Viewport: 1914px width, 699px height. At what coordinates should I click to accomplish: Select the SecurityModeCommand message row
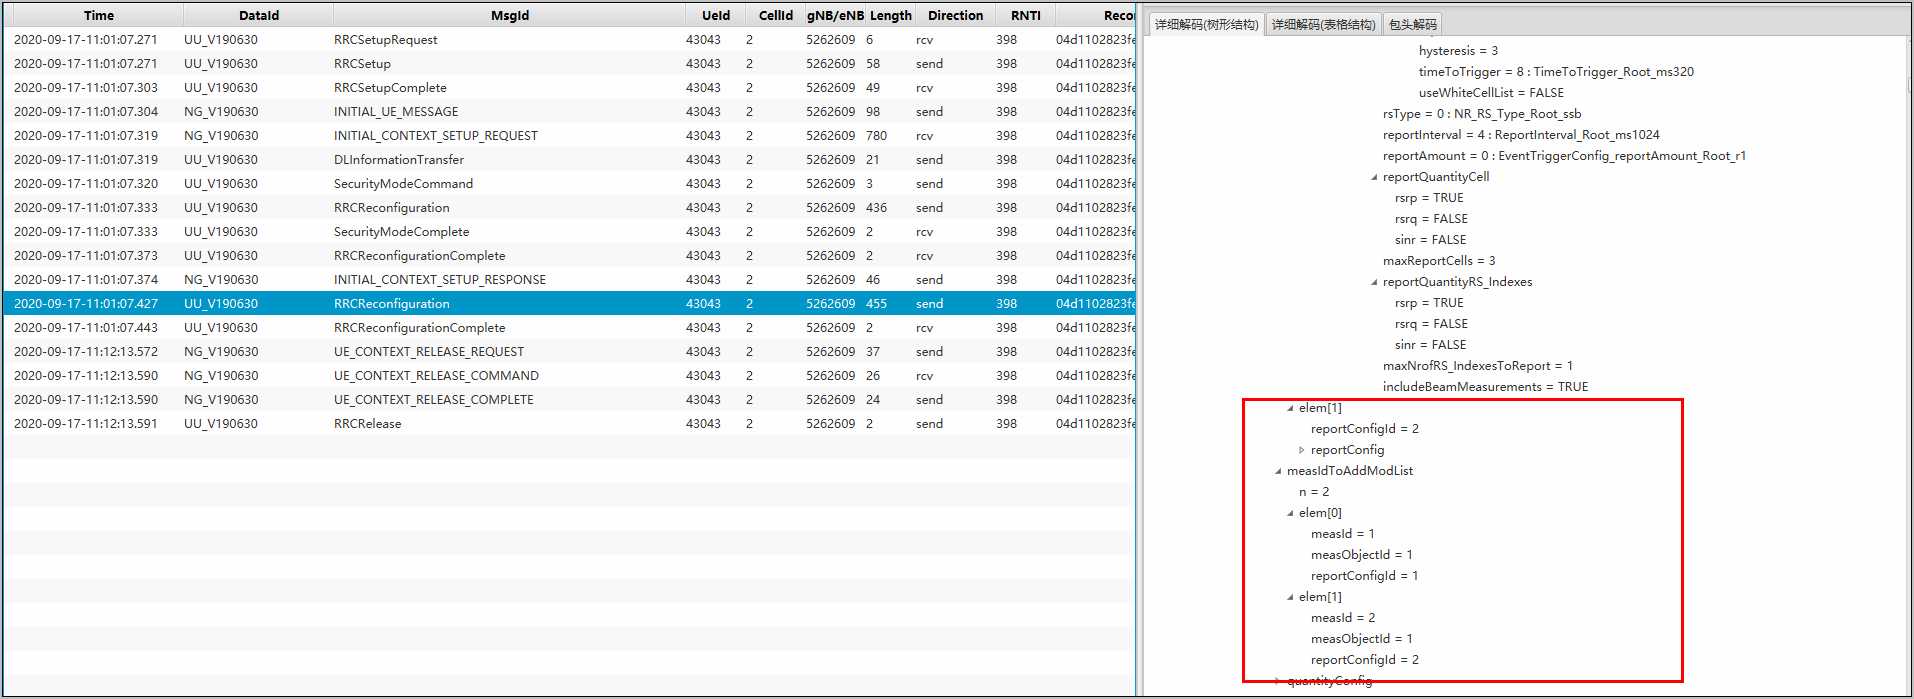(403, 184)
